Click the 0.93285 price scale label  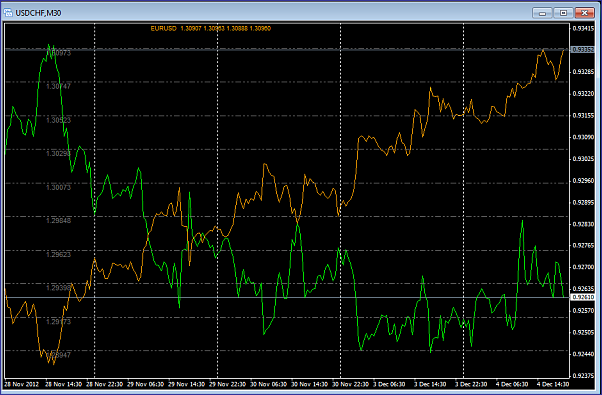(583, 72)
